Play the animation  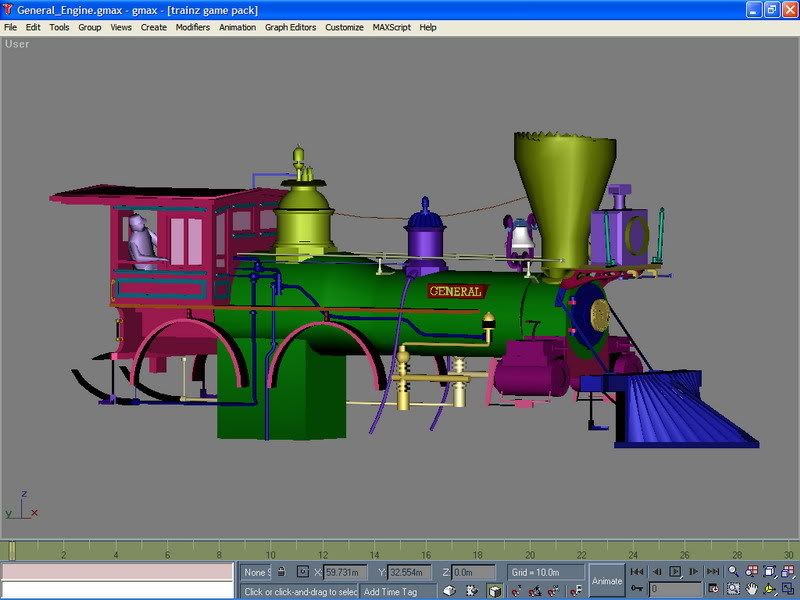click(676, 572)
